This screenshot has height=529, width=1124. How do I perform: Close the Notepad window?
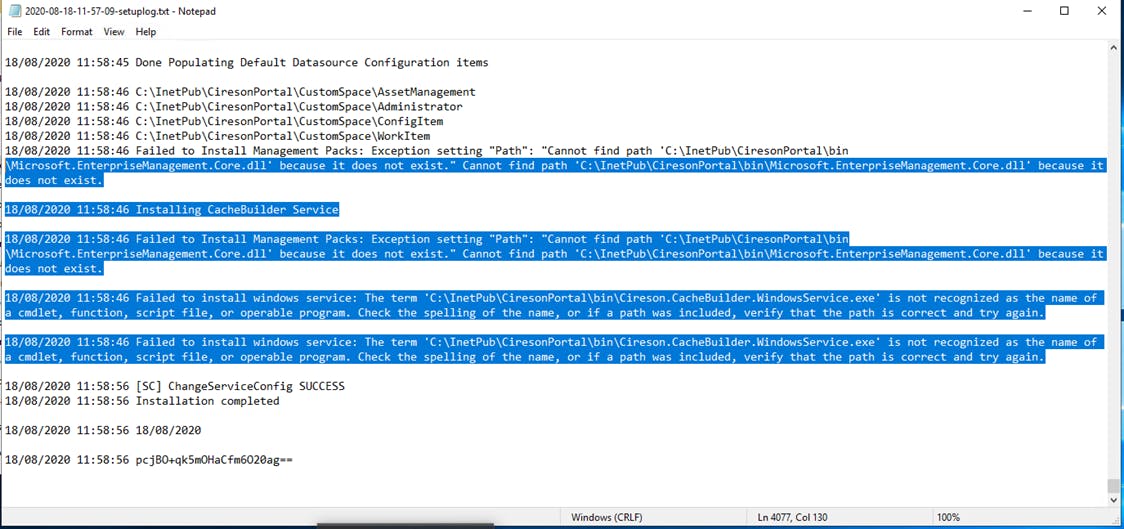[x=1102, y=11]
